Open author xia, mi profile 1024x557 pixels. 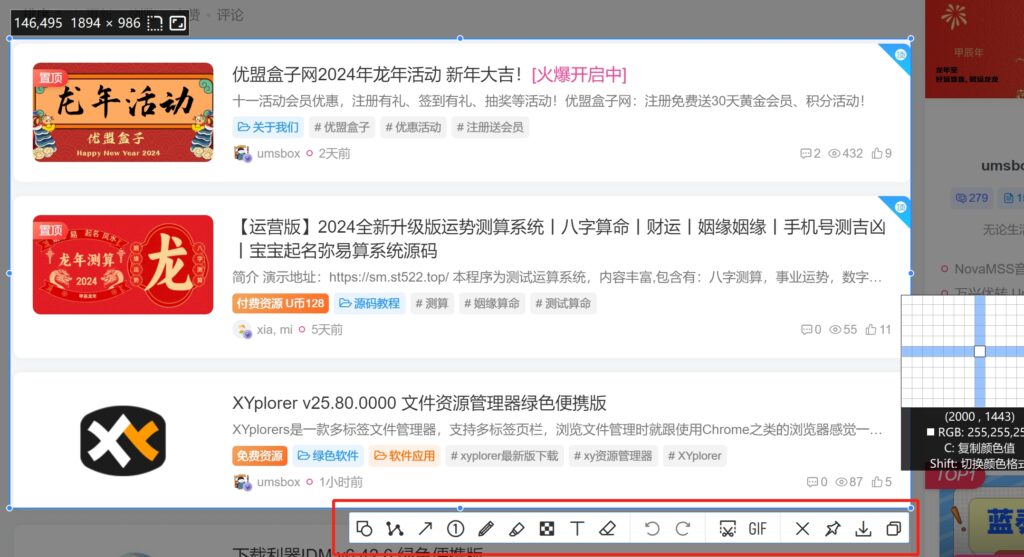[x=274, y=330]
